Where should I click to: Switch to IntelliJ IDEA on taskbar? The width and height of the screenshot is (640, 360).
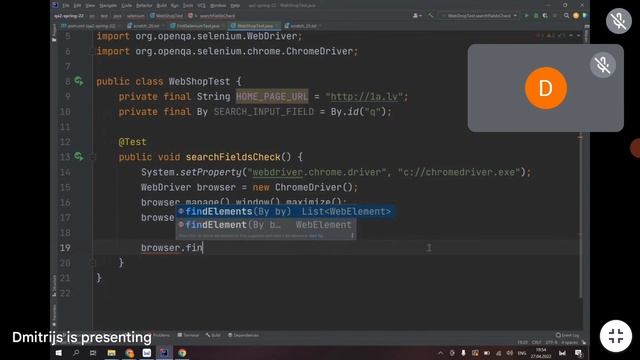(164, 353)
